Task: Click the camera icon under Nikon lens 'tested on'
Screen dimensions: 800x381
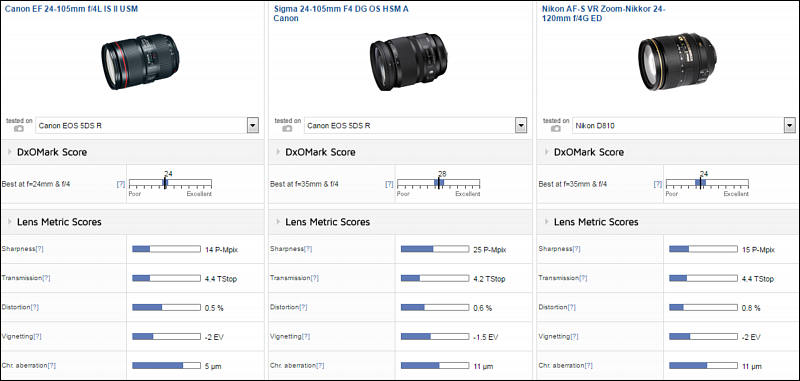Action: 556,129
